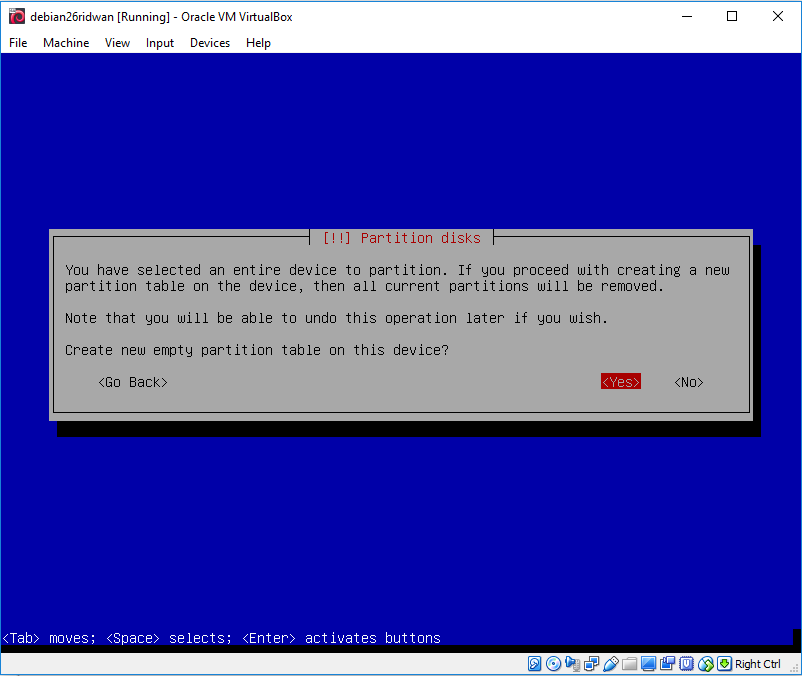The image size is (802, 676).
Task: Click the mouse integration status icon
Action: point(706,664)
